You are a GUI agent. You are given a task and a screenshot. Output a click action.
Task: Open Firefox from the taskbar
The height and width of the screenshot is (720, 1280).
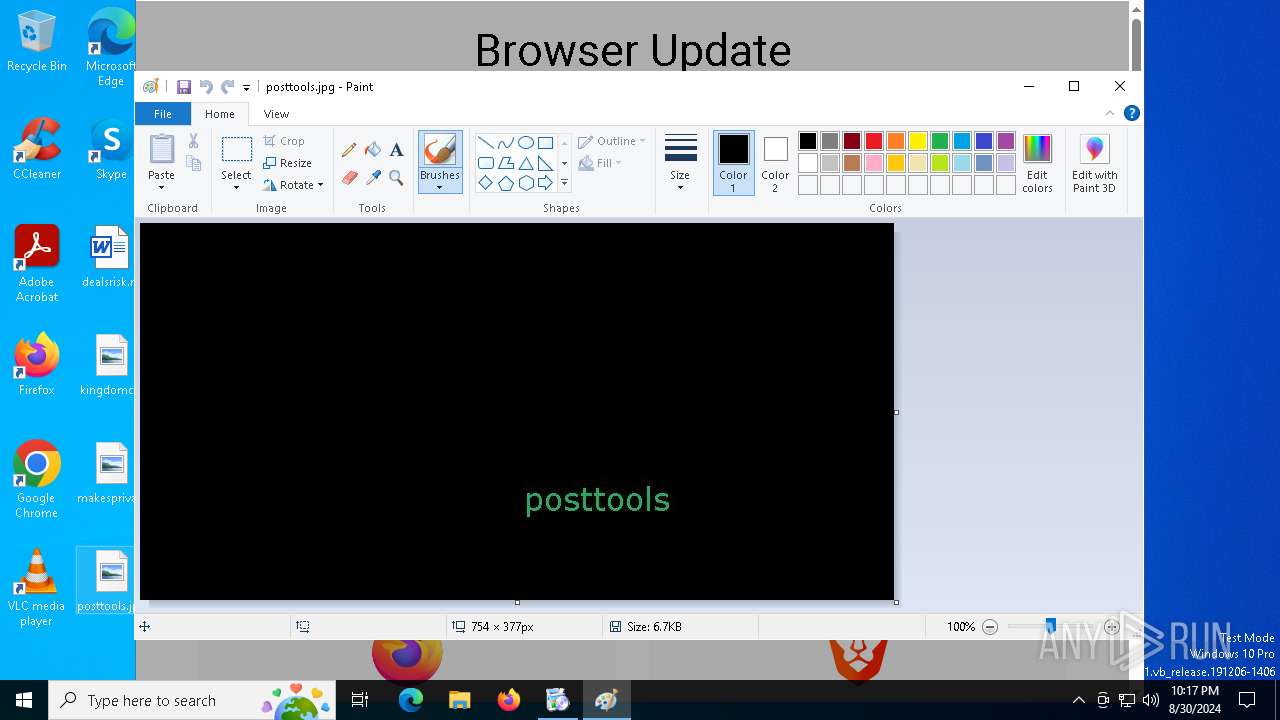click(x=508, y=700)
